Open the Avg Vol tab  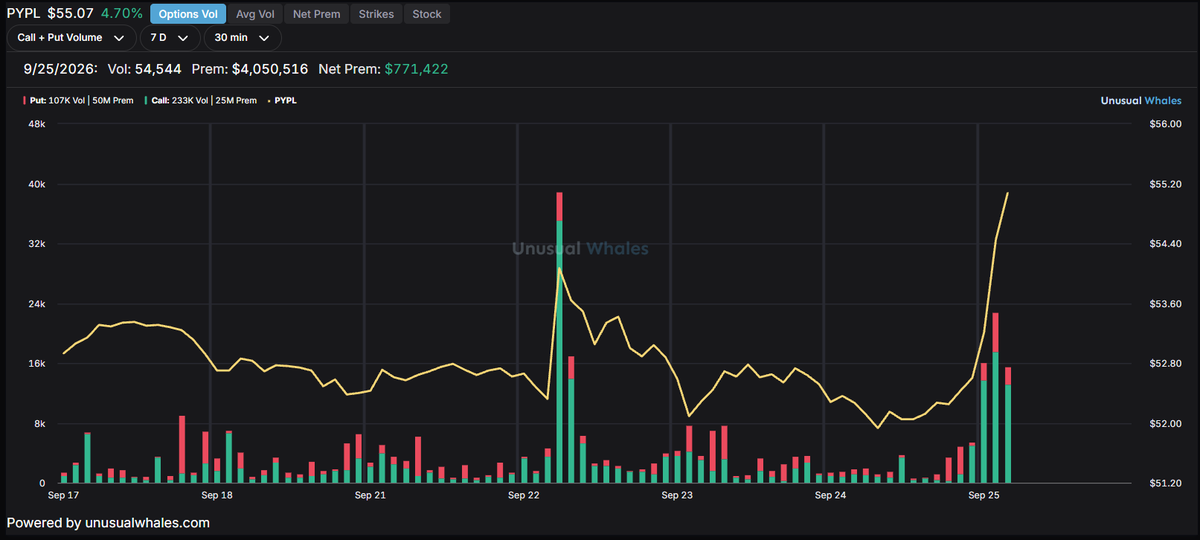(x=255, y=14)
